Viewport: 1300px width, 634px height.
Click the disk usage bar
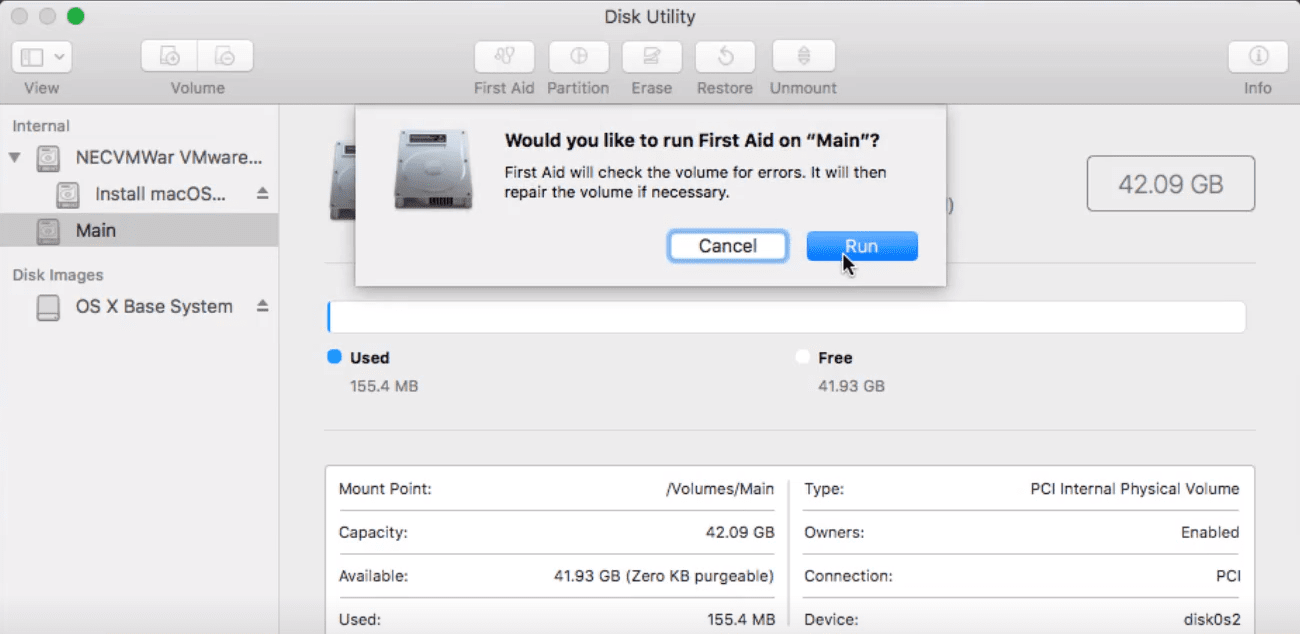point(786,317)
